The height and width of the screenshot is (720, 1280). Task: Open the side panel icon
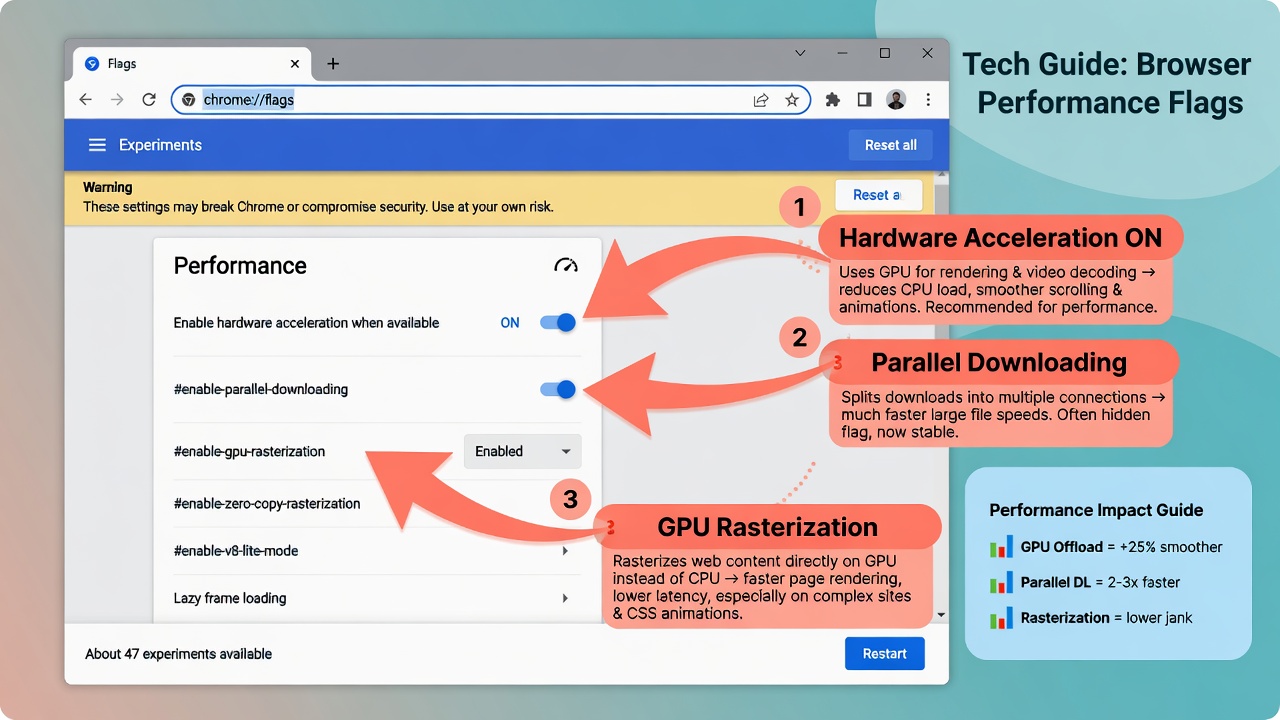pos(864,99)
